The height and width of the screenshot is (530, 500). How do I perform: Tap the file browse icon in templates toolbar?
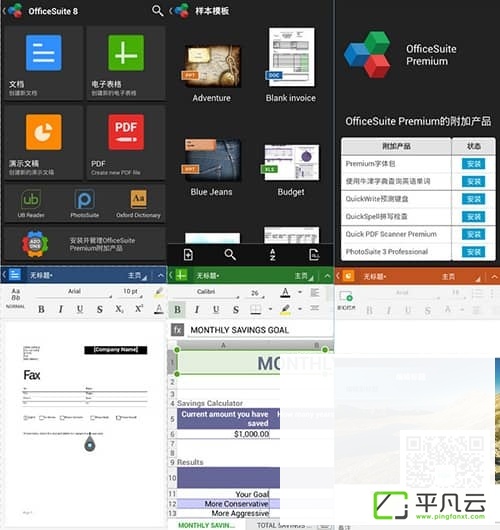(x=314, y=255)
